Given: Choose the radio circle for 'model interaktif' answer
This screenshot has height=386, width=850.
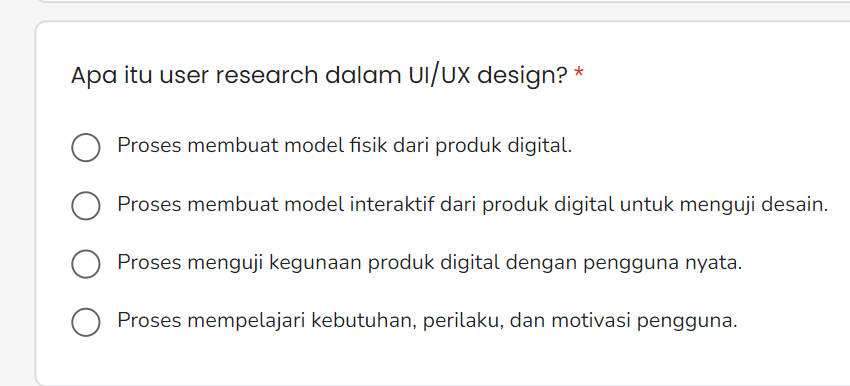Looking at the screenshot, I should pyautogui.click(x=86, y=205).
